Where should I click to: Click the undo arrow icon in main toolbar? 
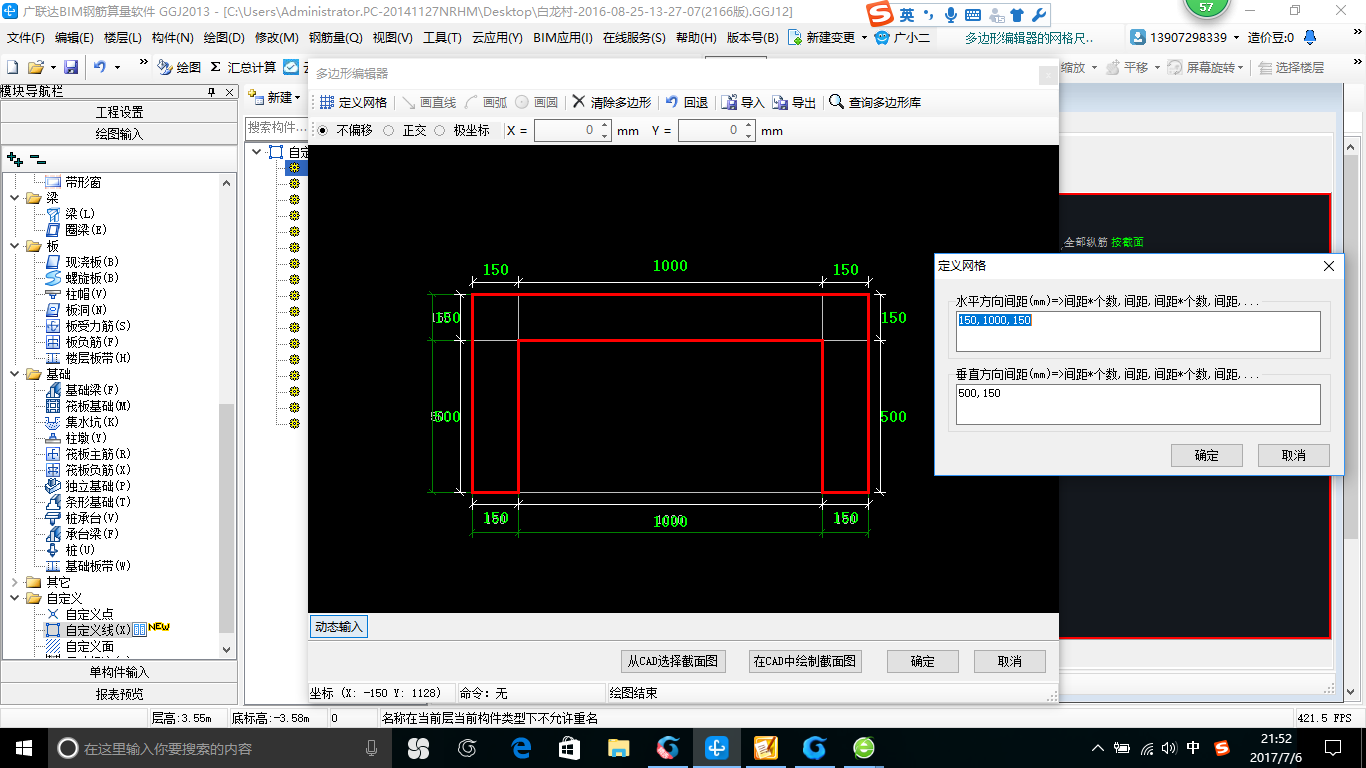click(100, 67)
